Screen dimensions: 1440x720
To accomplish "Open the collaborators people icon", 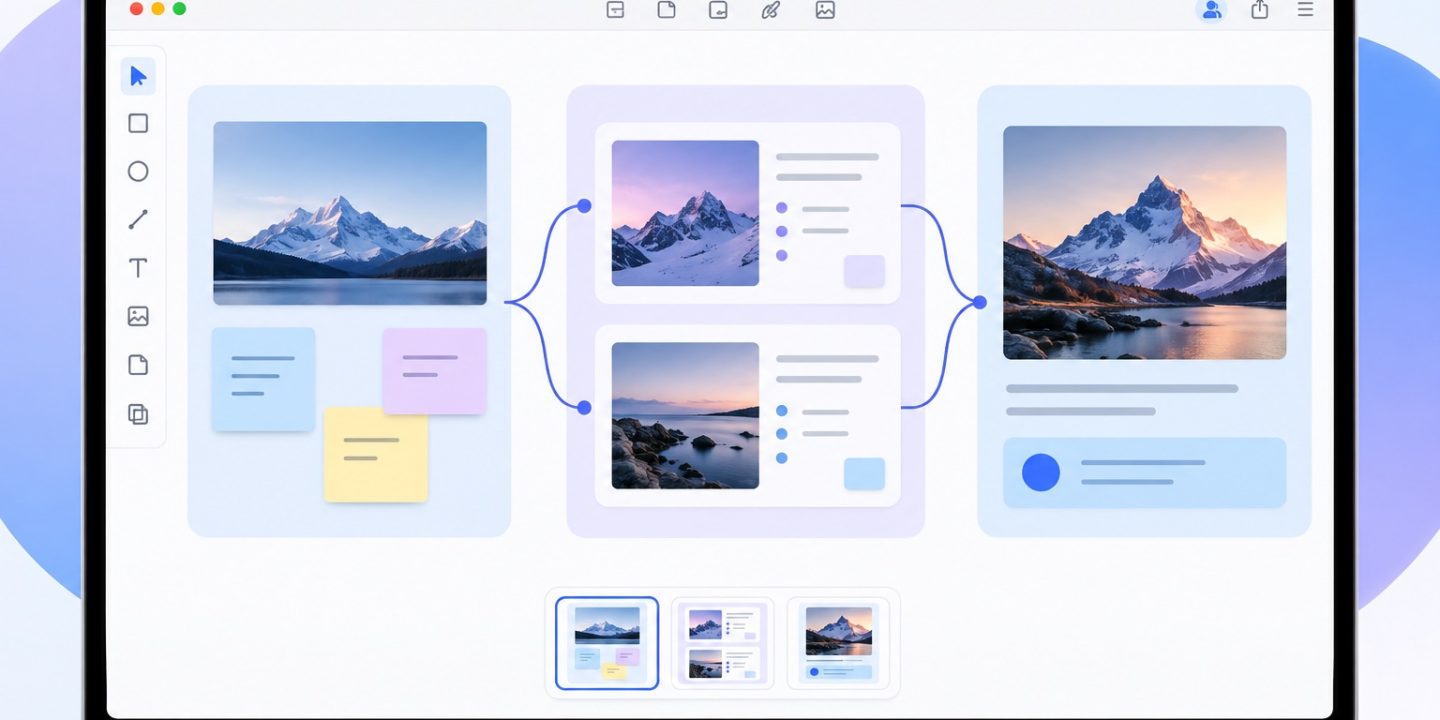I will tap(1212, 10).
